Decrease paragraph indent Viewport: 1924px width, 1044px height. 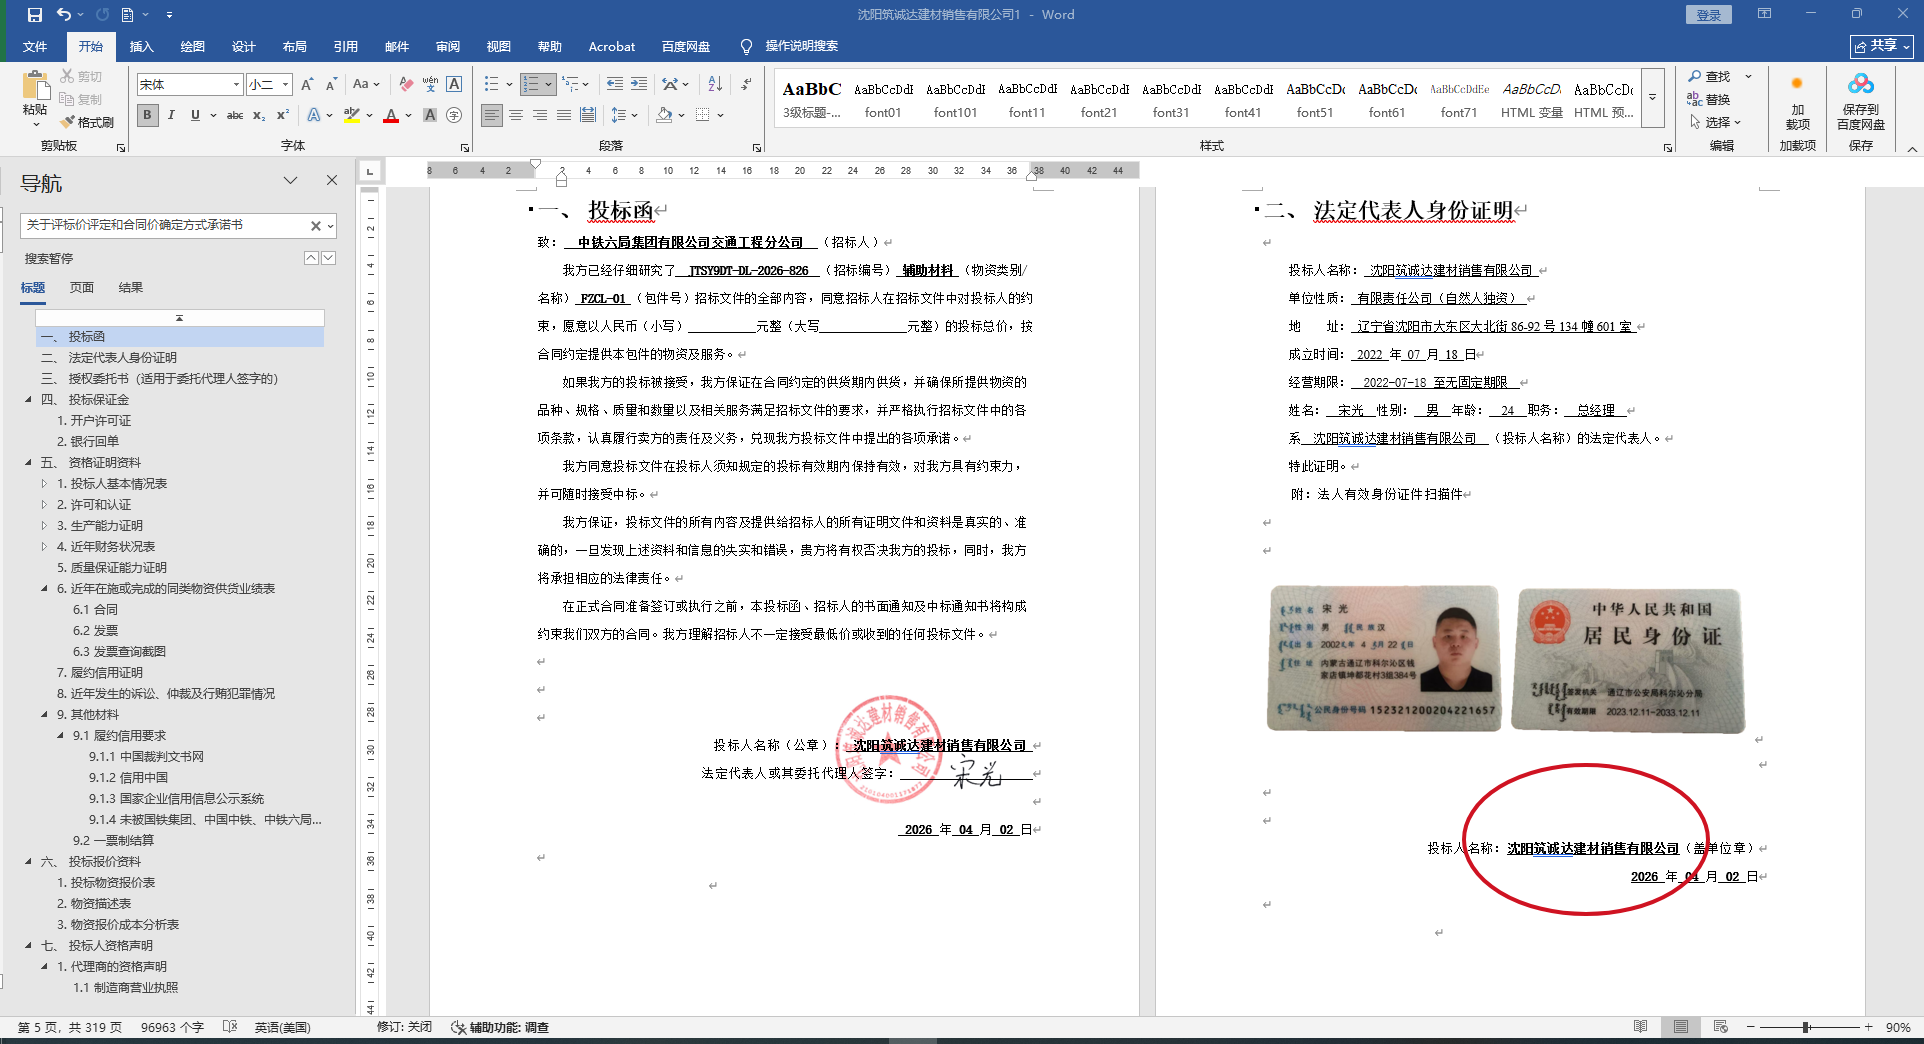coord(614,84)
